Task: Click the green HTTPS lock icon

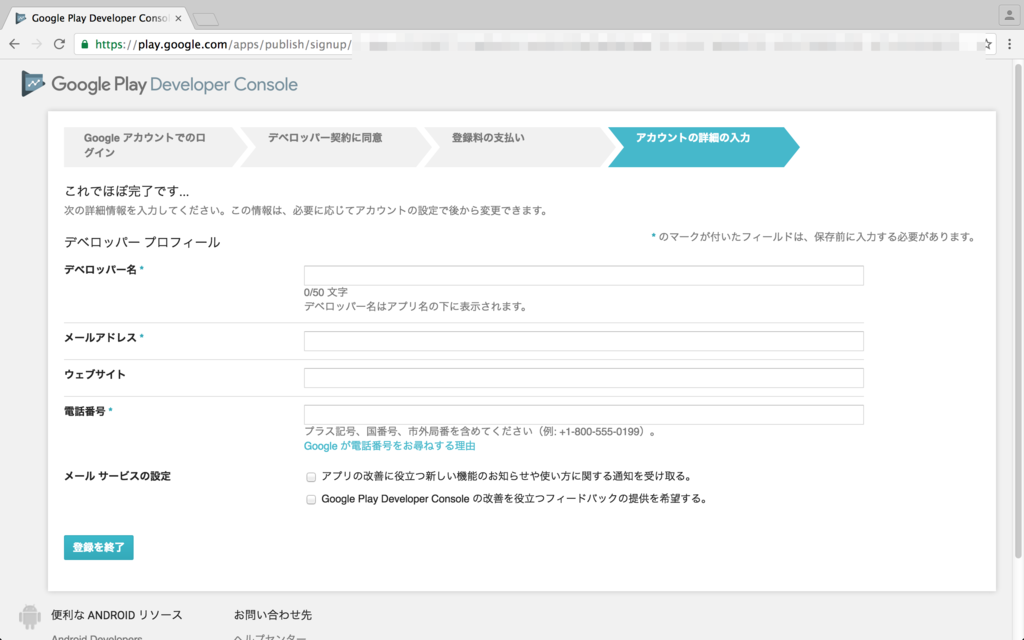Action: click(85, 44)
